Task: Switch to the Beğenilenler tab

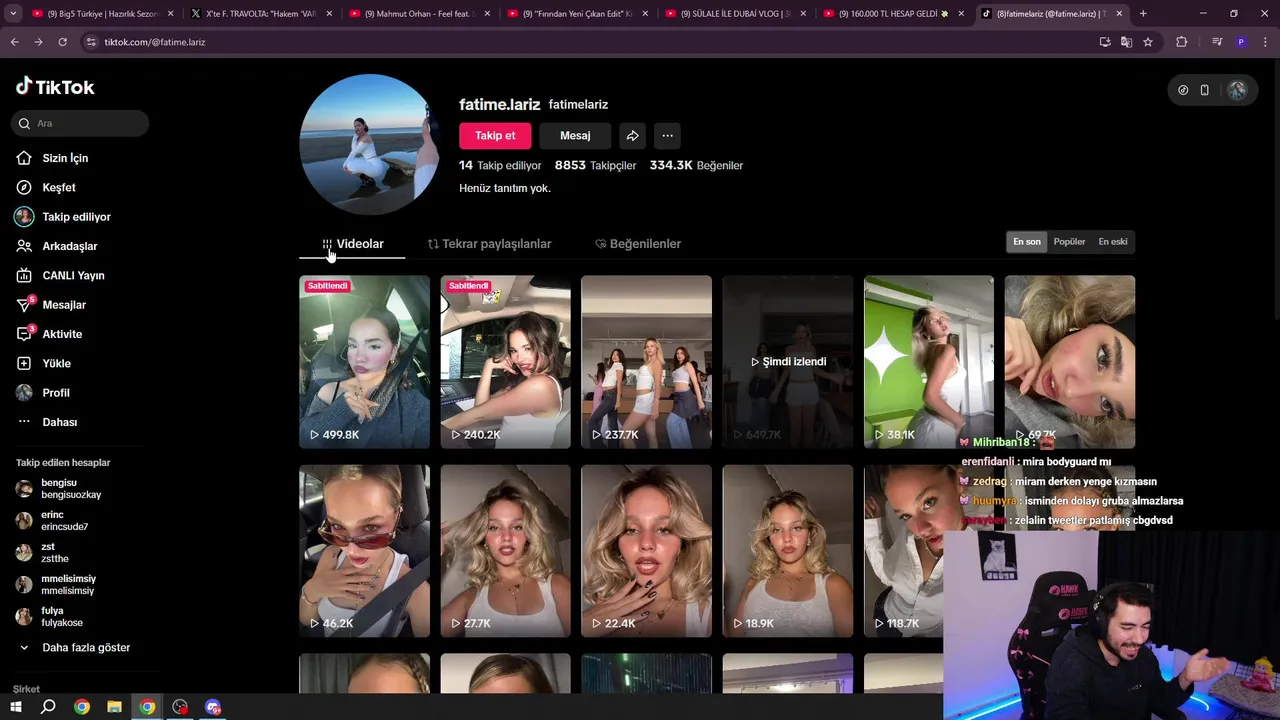Action: 637,244
